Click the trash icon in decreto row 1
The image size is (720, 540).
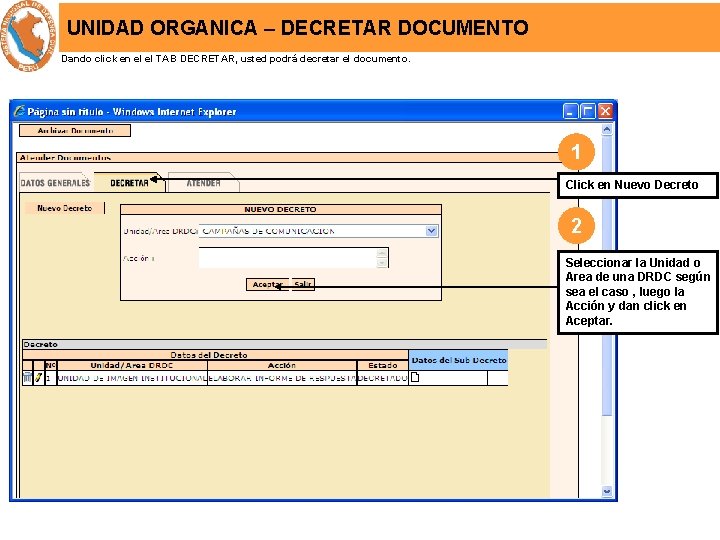[x=28, y=377]
